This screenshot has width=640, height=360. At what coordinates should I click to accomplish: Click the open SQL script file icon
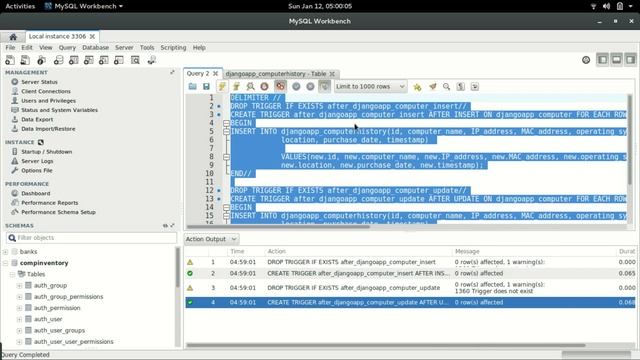(x=25, y=60)
